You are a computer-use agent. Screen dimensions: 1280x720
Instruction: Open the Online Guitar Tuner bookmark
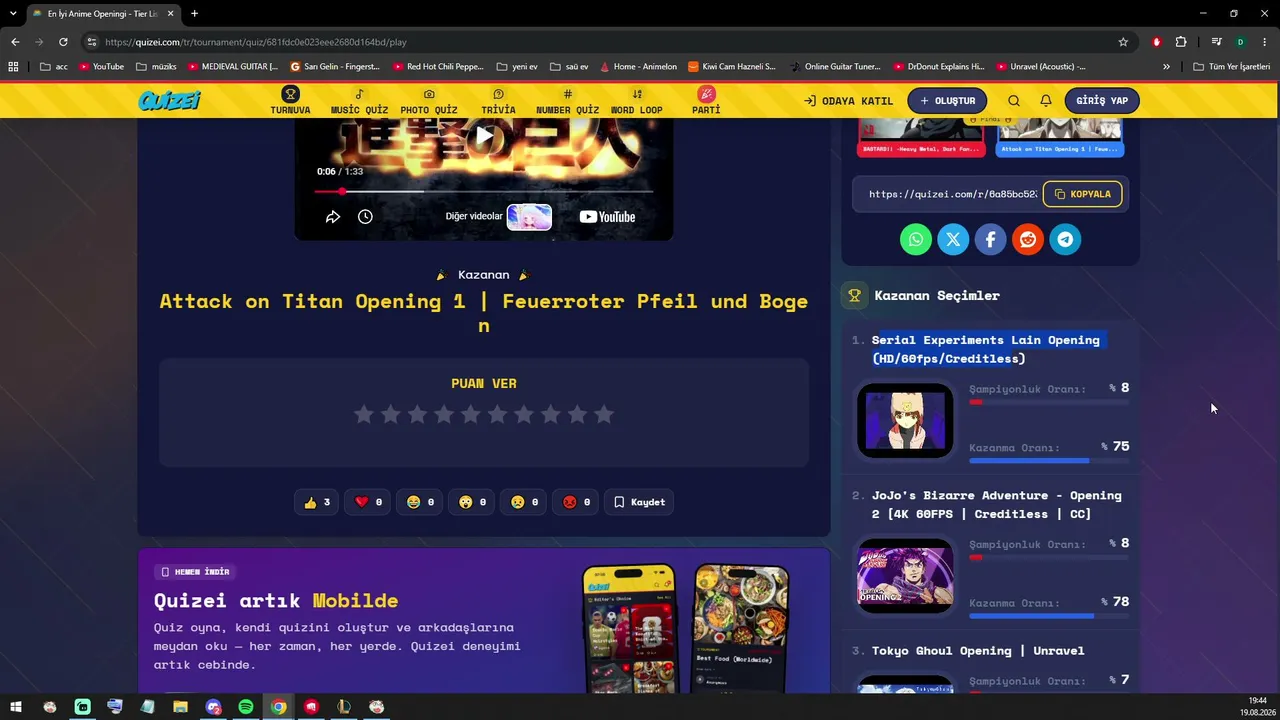835,67
